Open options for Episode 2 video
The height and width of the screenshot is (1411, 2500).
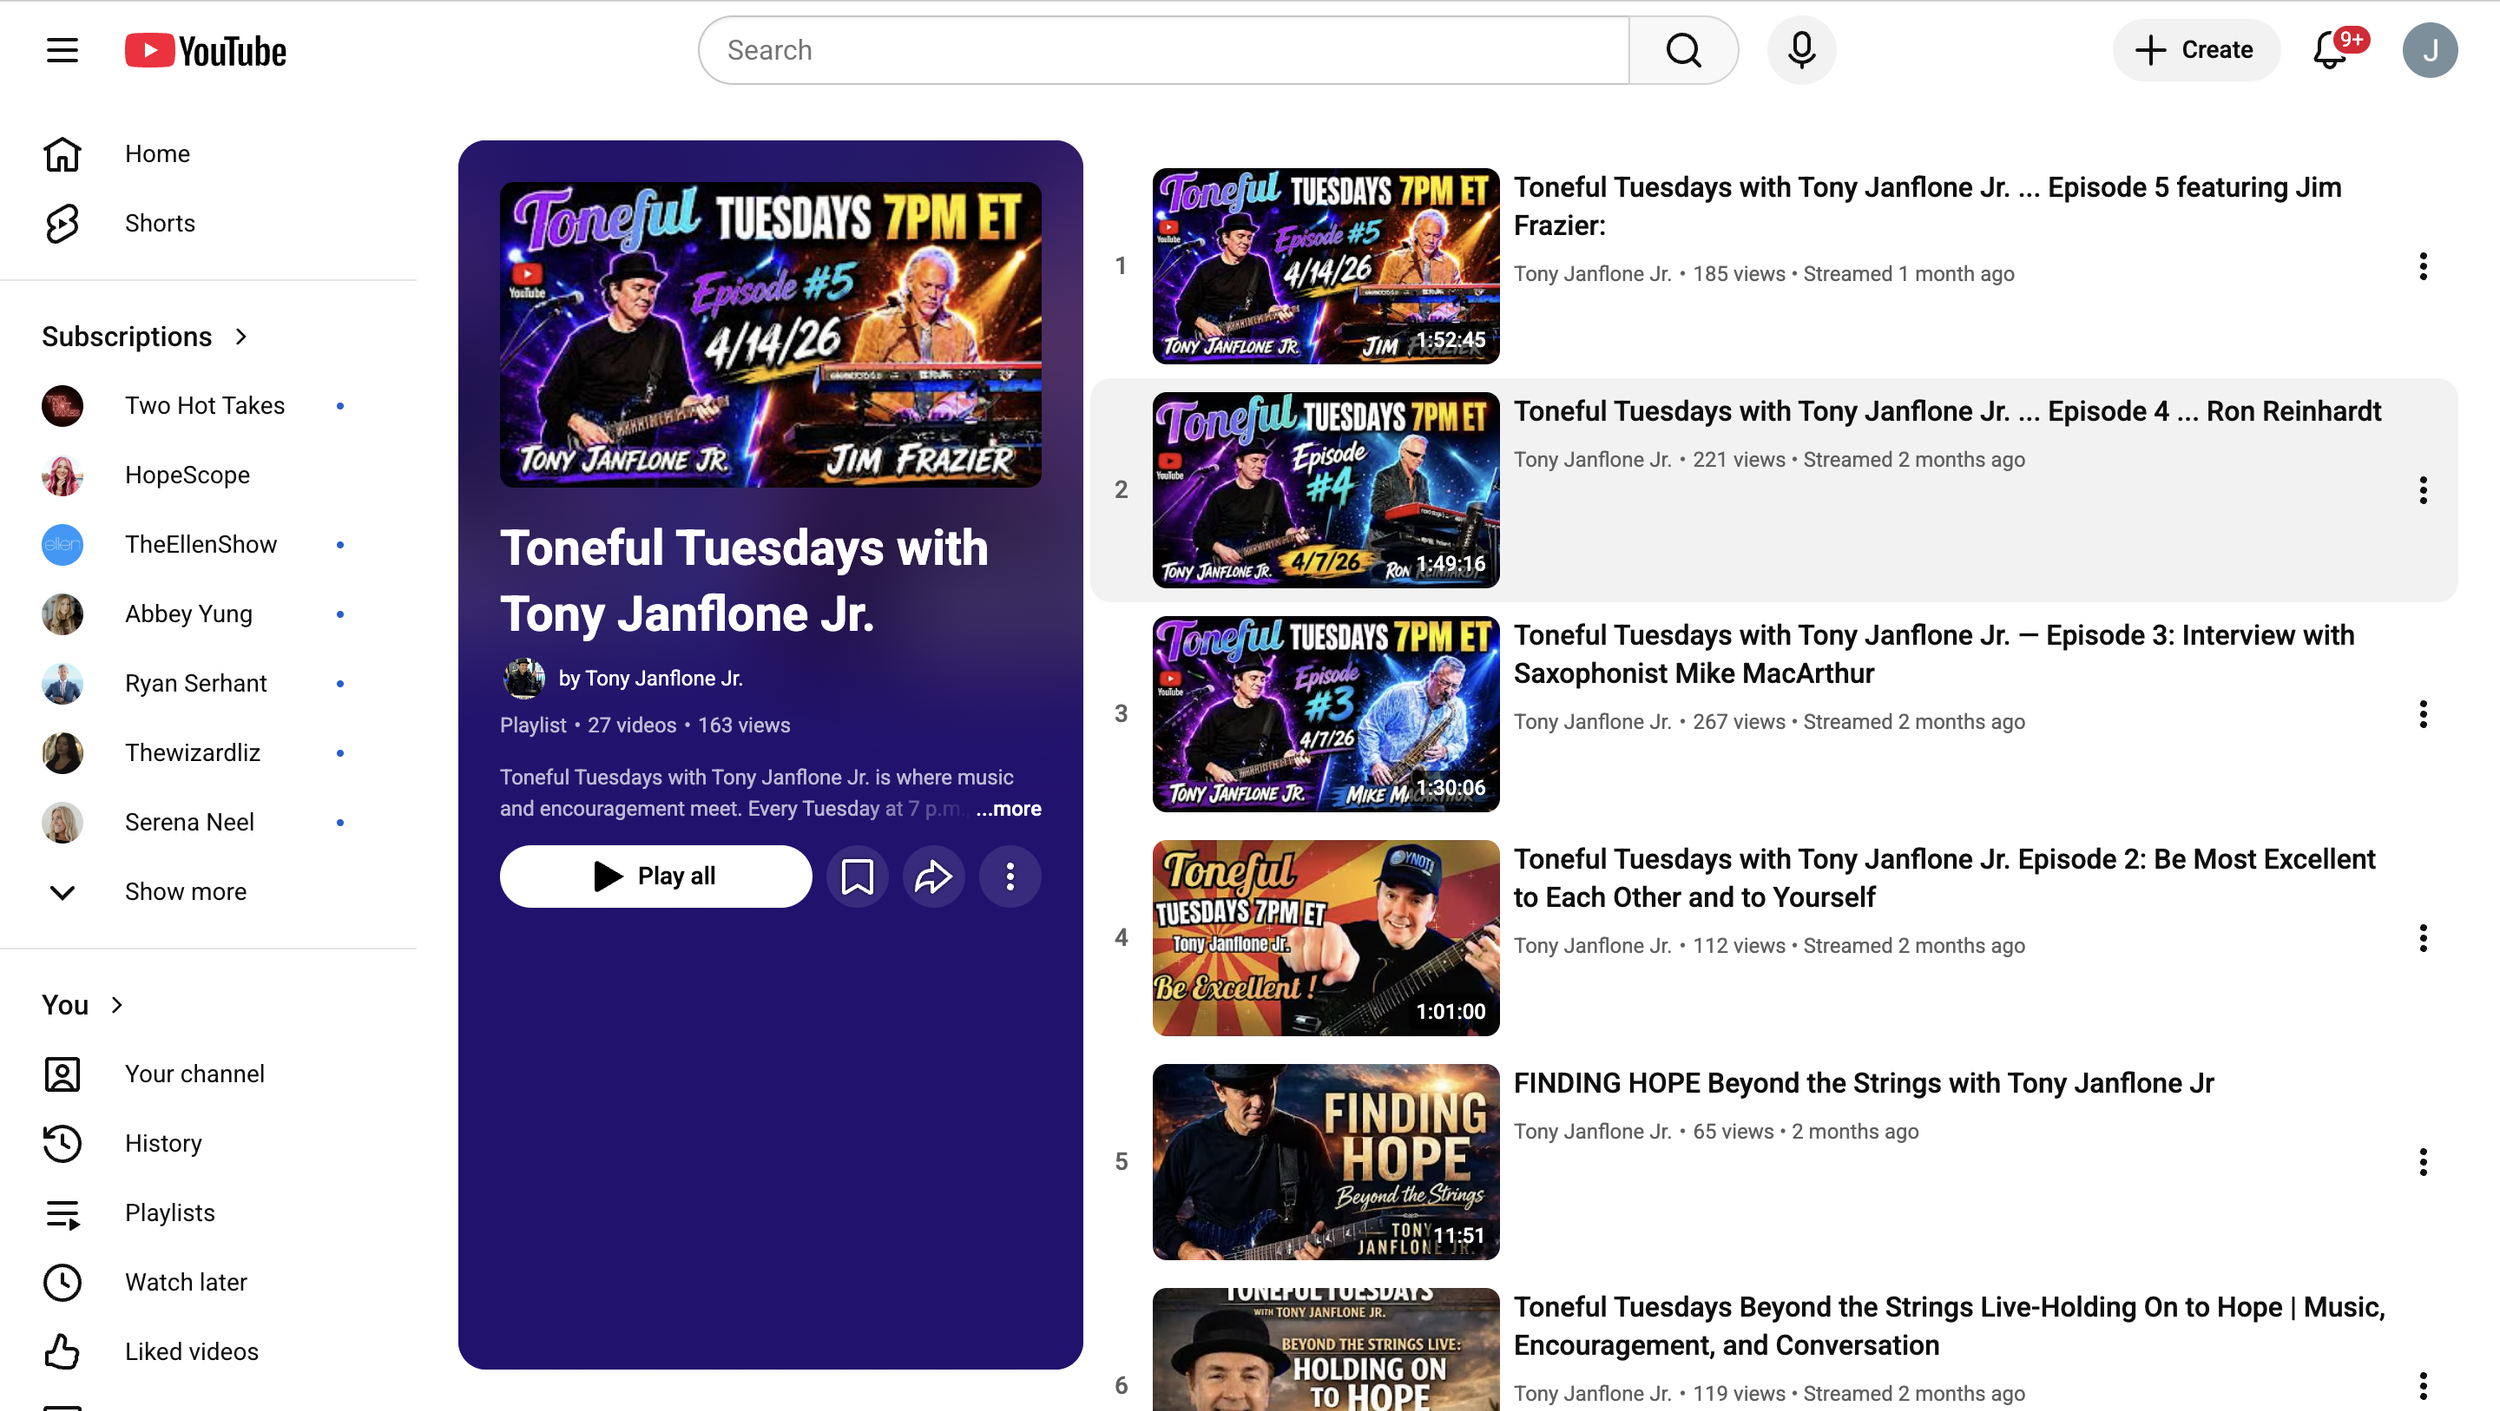pyautogui.click(x=2423, y=938)
